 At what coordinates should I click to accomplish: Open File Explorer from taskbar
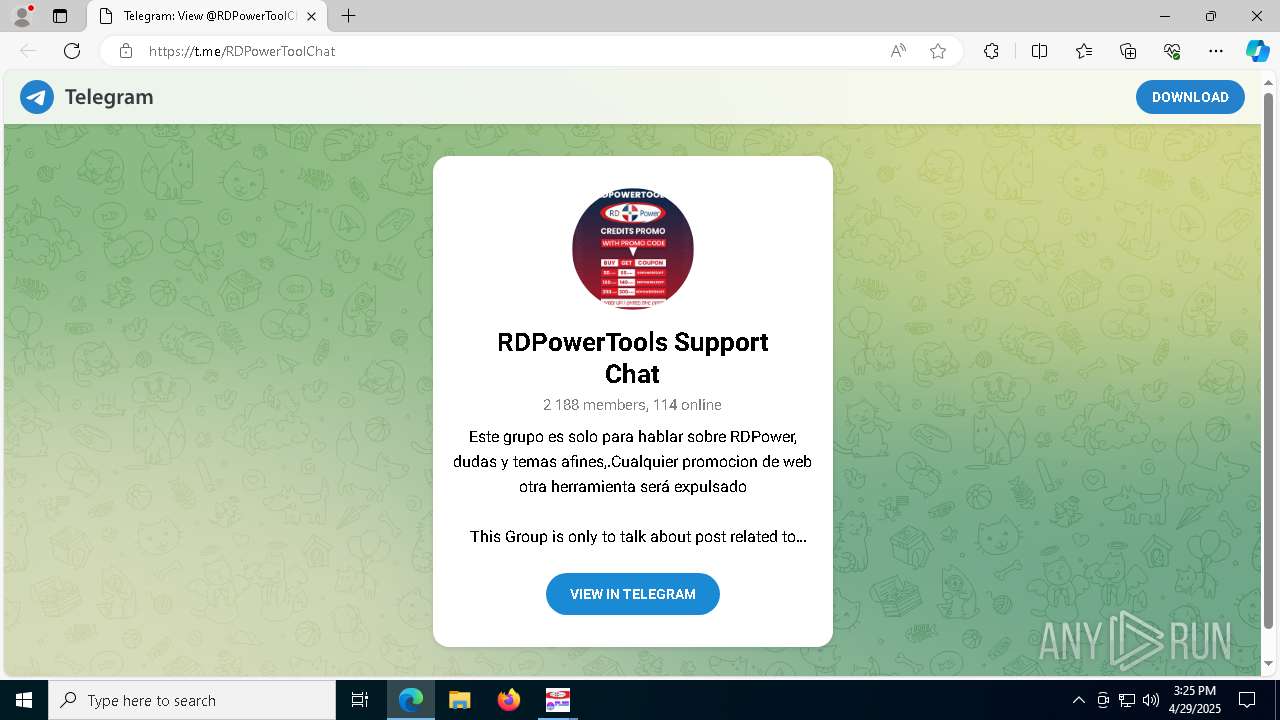pos(460,700)
